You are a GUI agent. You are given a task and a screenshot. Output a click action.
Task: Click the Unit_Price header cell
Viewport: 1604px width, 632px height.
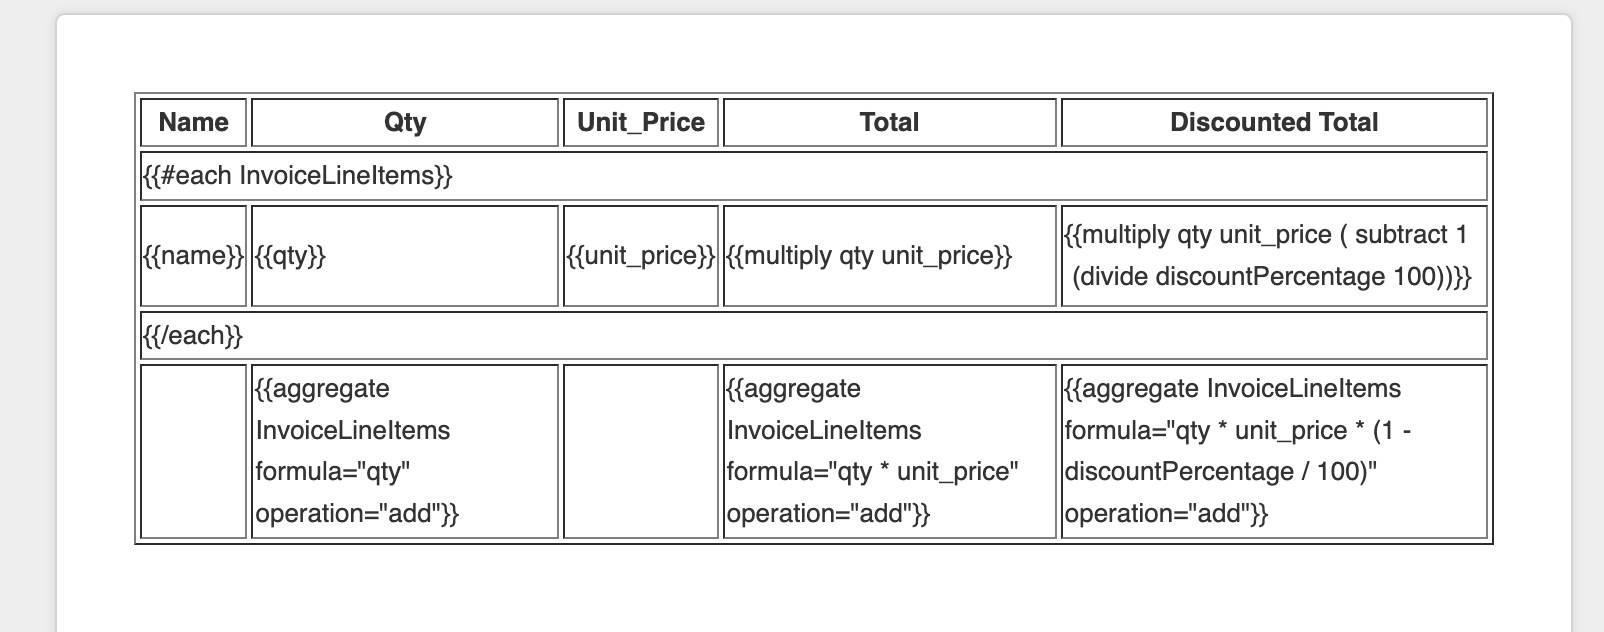(x=641, y=122)
